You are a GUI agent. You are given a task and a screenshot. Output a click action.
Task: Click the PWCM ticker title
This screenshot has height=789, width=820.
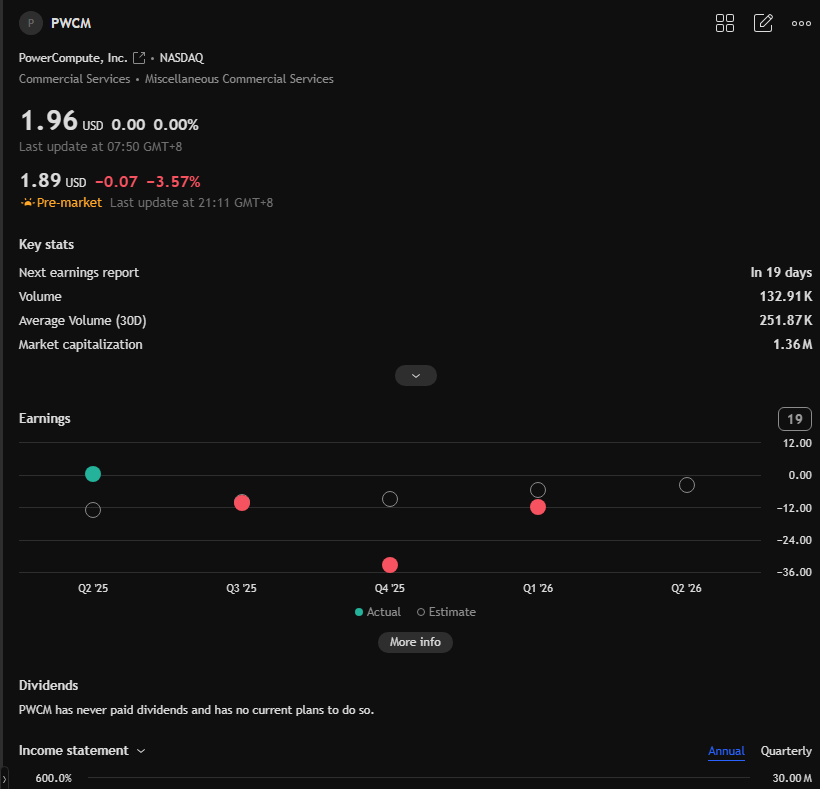click(71, 23)
